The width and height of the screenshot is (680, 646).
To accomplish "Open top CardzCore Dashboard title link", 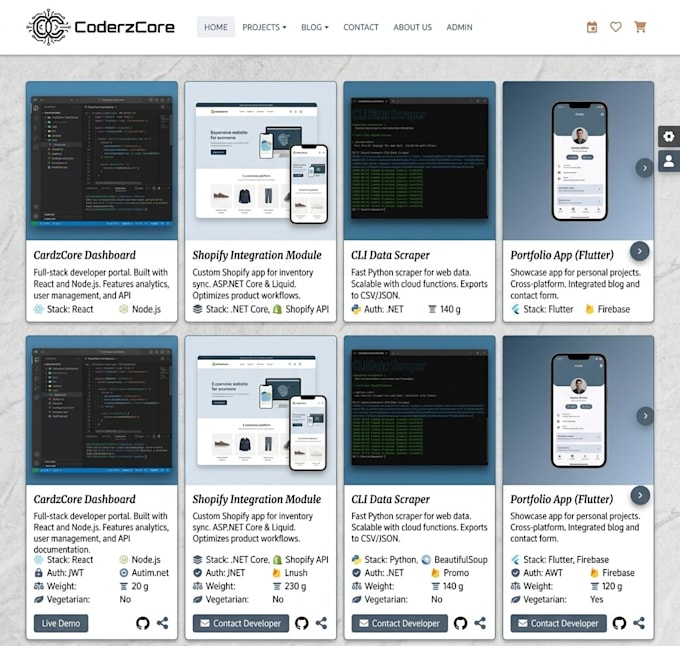I will point(85,255).
